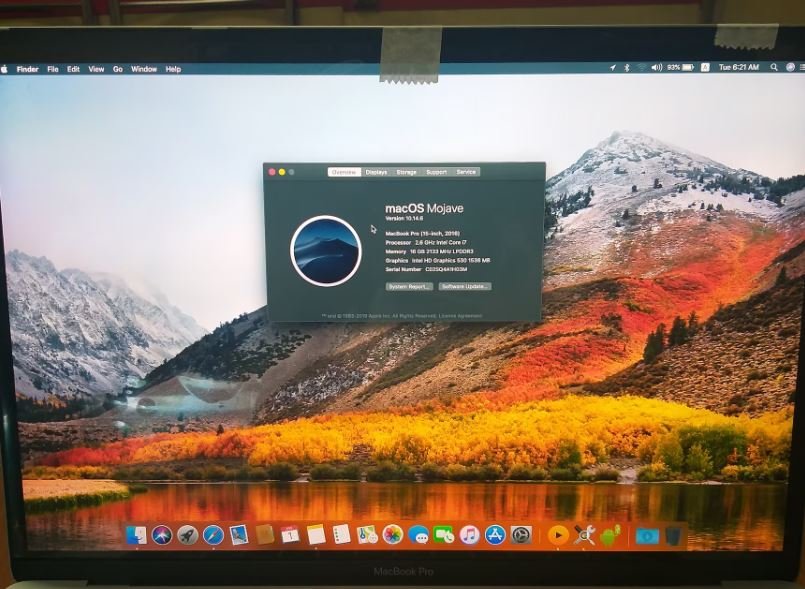Open the License Agreement link
This screenshot has width=805, height=589.
463,316
